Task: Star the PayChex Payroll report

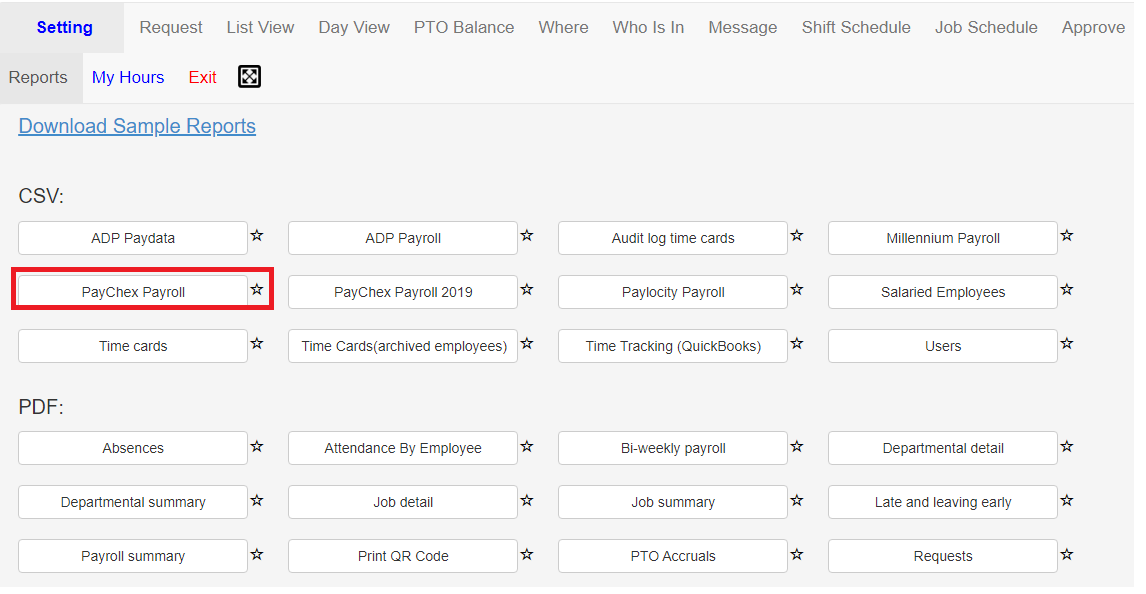Action: pyautogui.click(x=257, y=289)
